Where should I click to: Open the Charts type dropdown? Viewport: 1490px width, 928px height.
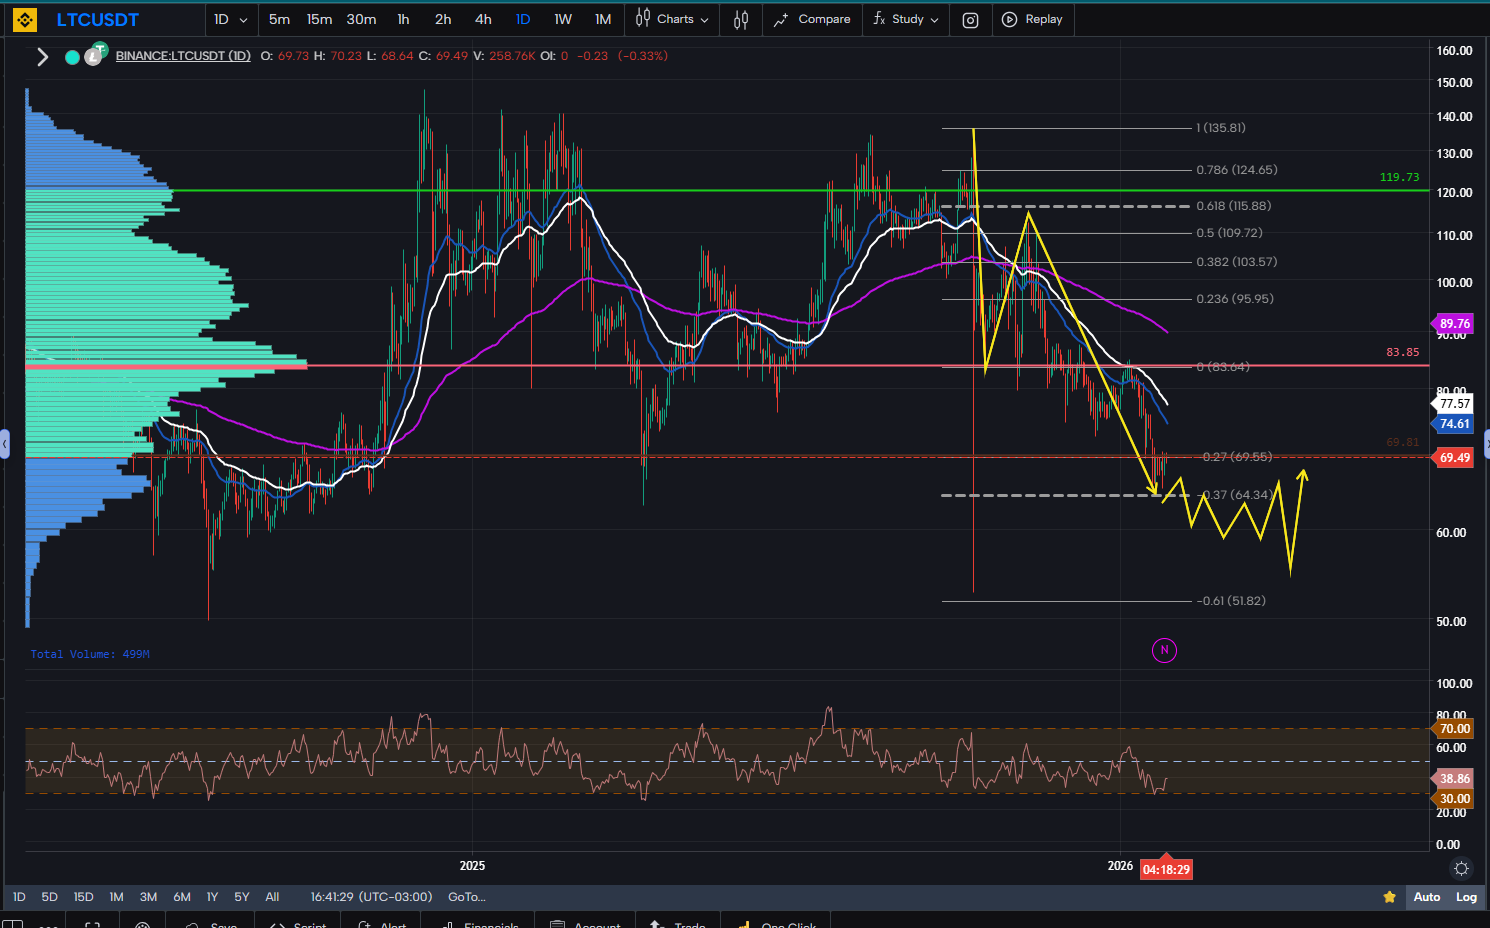tap(673, 19)
